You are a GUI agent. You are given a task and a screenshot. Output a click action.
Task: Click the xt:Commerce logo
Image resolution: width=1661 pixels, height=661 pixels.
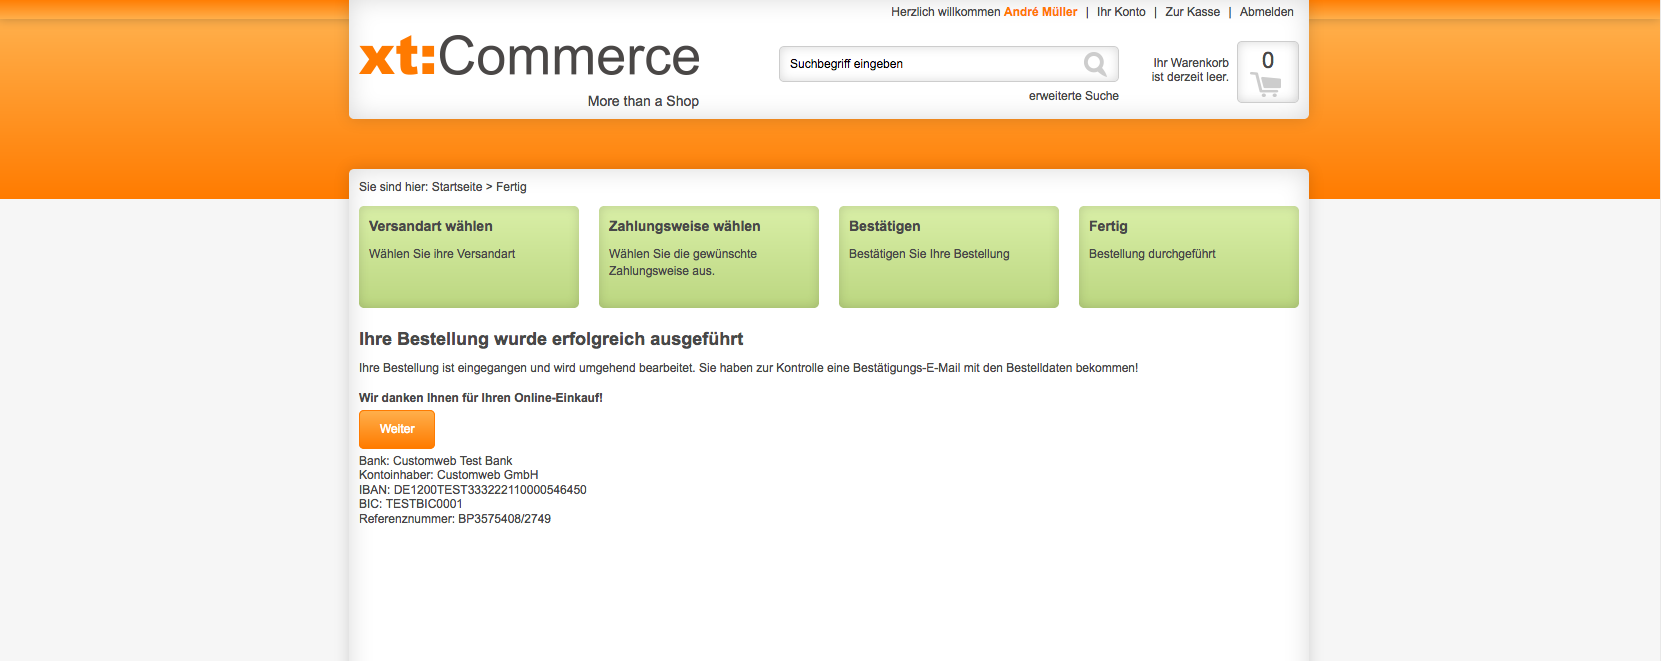tap(529, 57)
